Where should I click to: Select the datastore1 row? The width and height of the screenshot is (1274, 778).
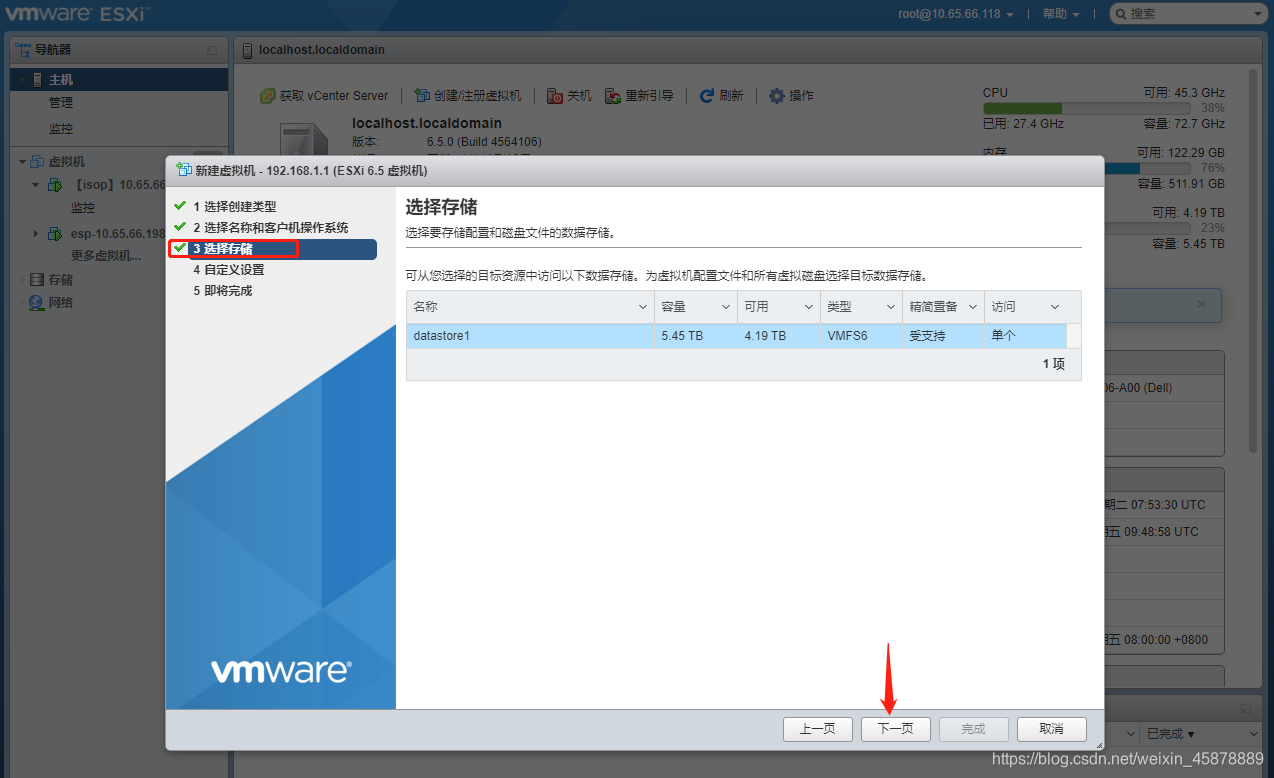(x=736, y=336)
